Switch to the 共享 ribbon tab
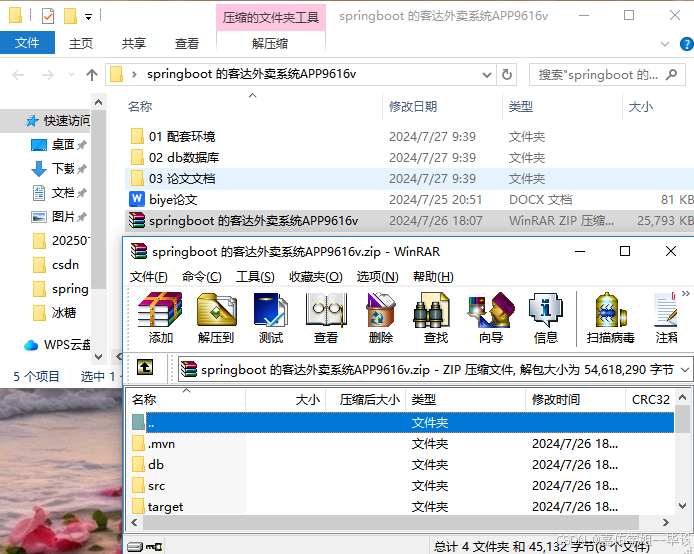The image size is (694, 554). pos(134,43)
